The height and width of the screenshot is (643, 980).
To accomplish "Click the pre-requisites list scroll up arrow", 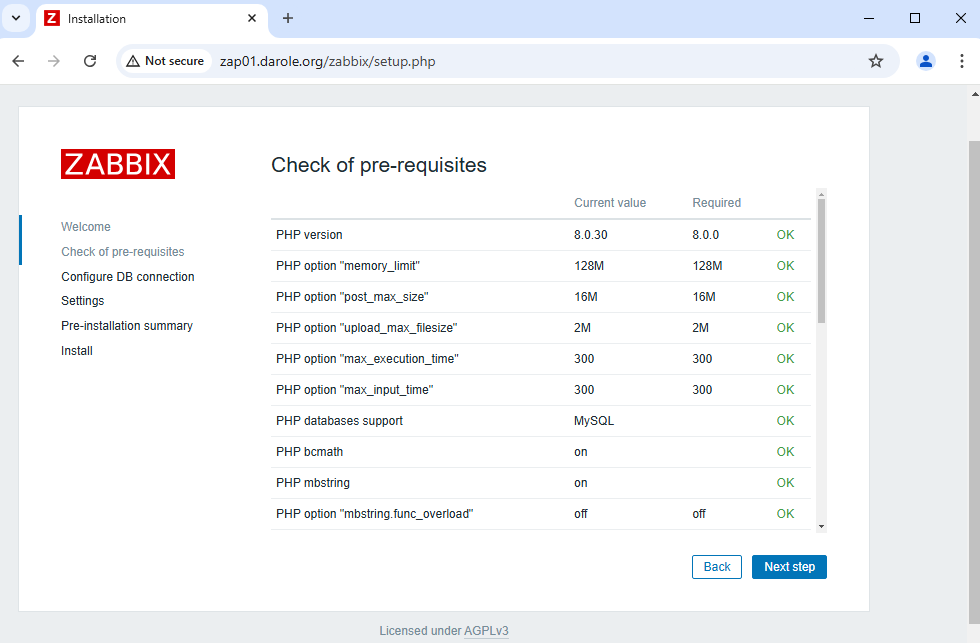I will 821,194.
